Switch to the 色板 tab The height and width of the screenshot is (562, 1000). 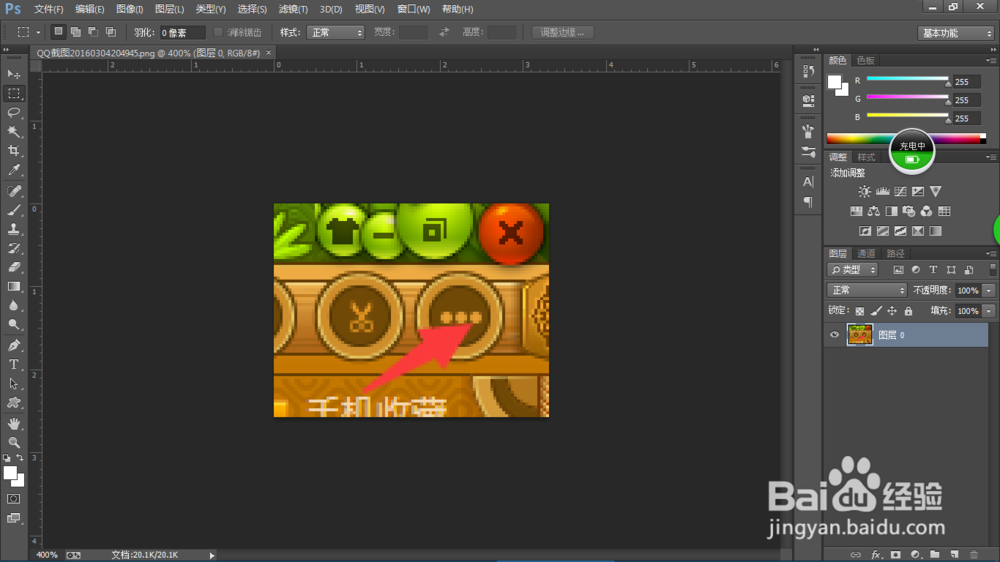(865, 61)
